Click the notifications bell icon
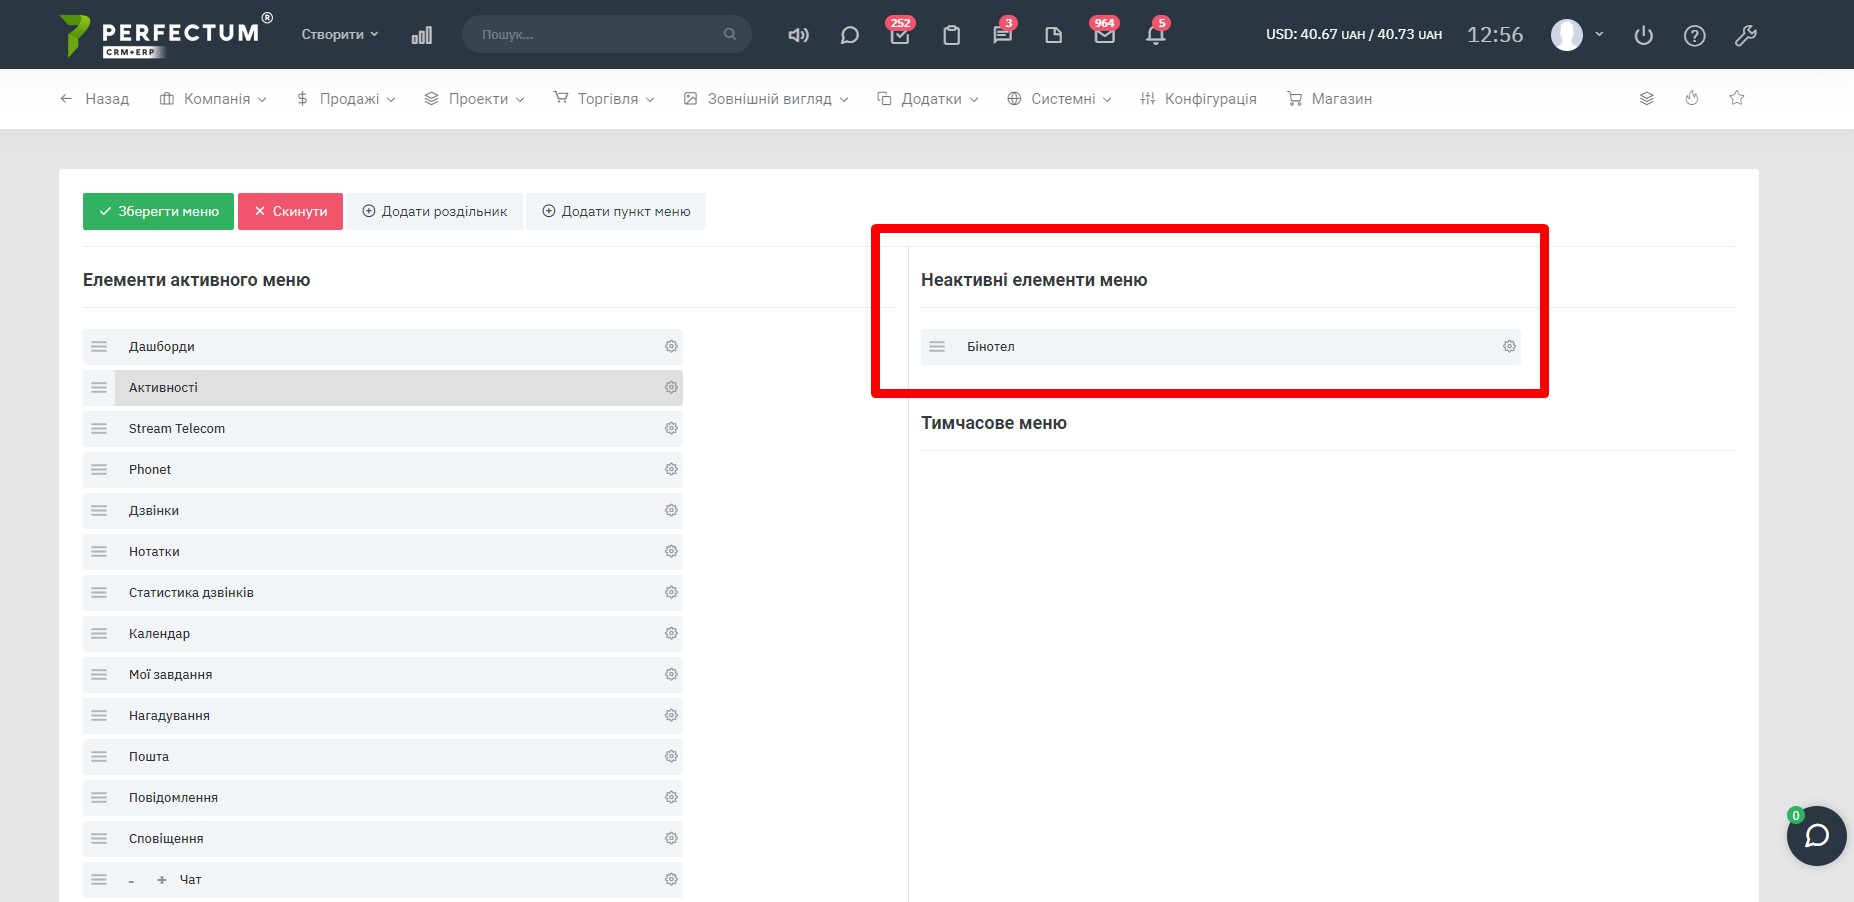Viewport: 1854px width, 902px height. tap(1155, 35)
